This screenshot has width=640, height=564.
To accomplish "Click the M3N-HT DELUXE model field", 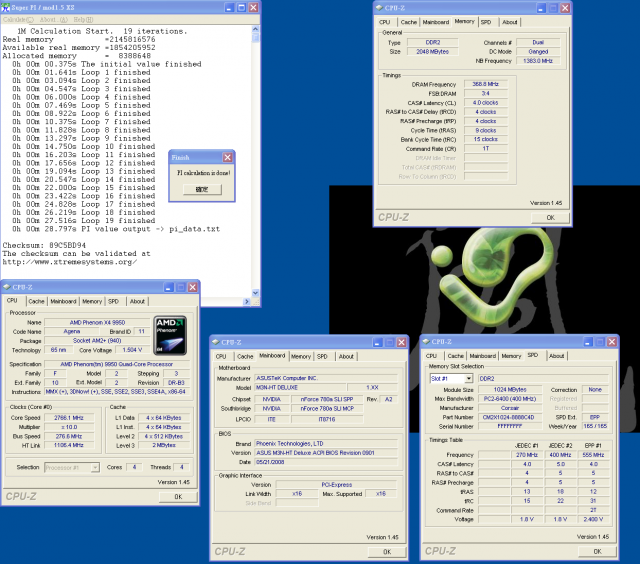I will 300,387.
